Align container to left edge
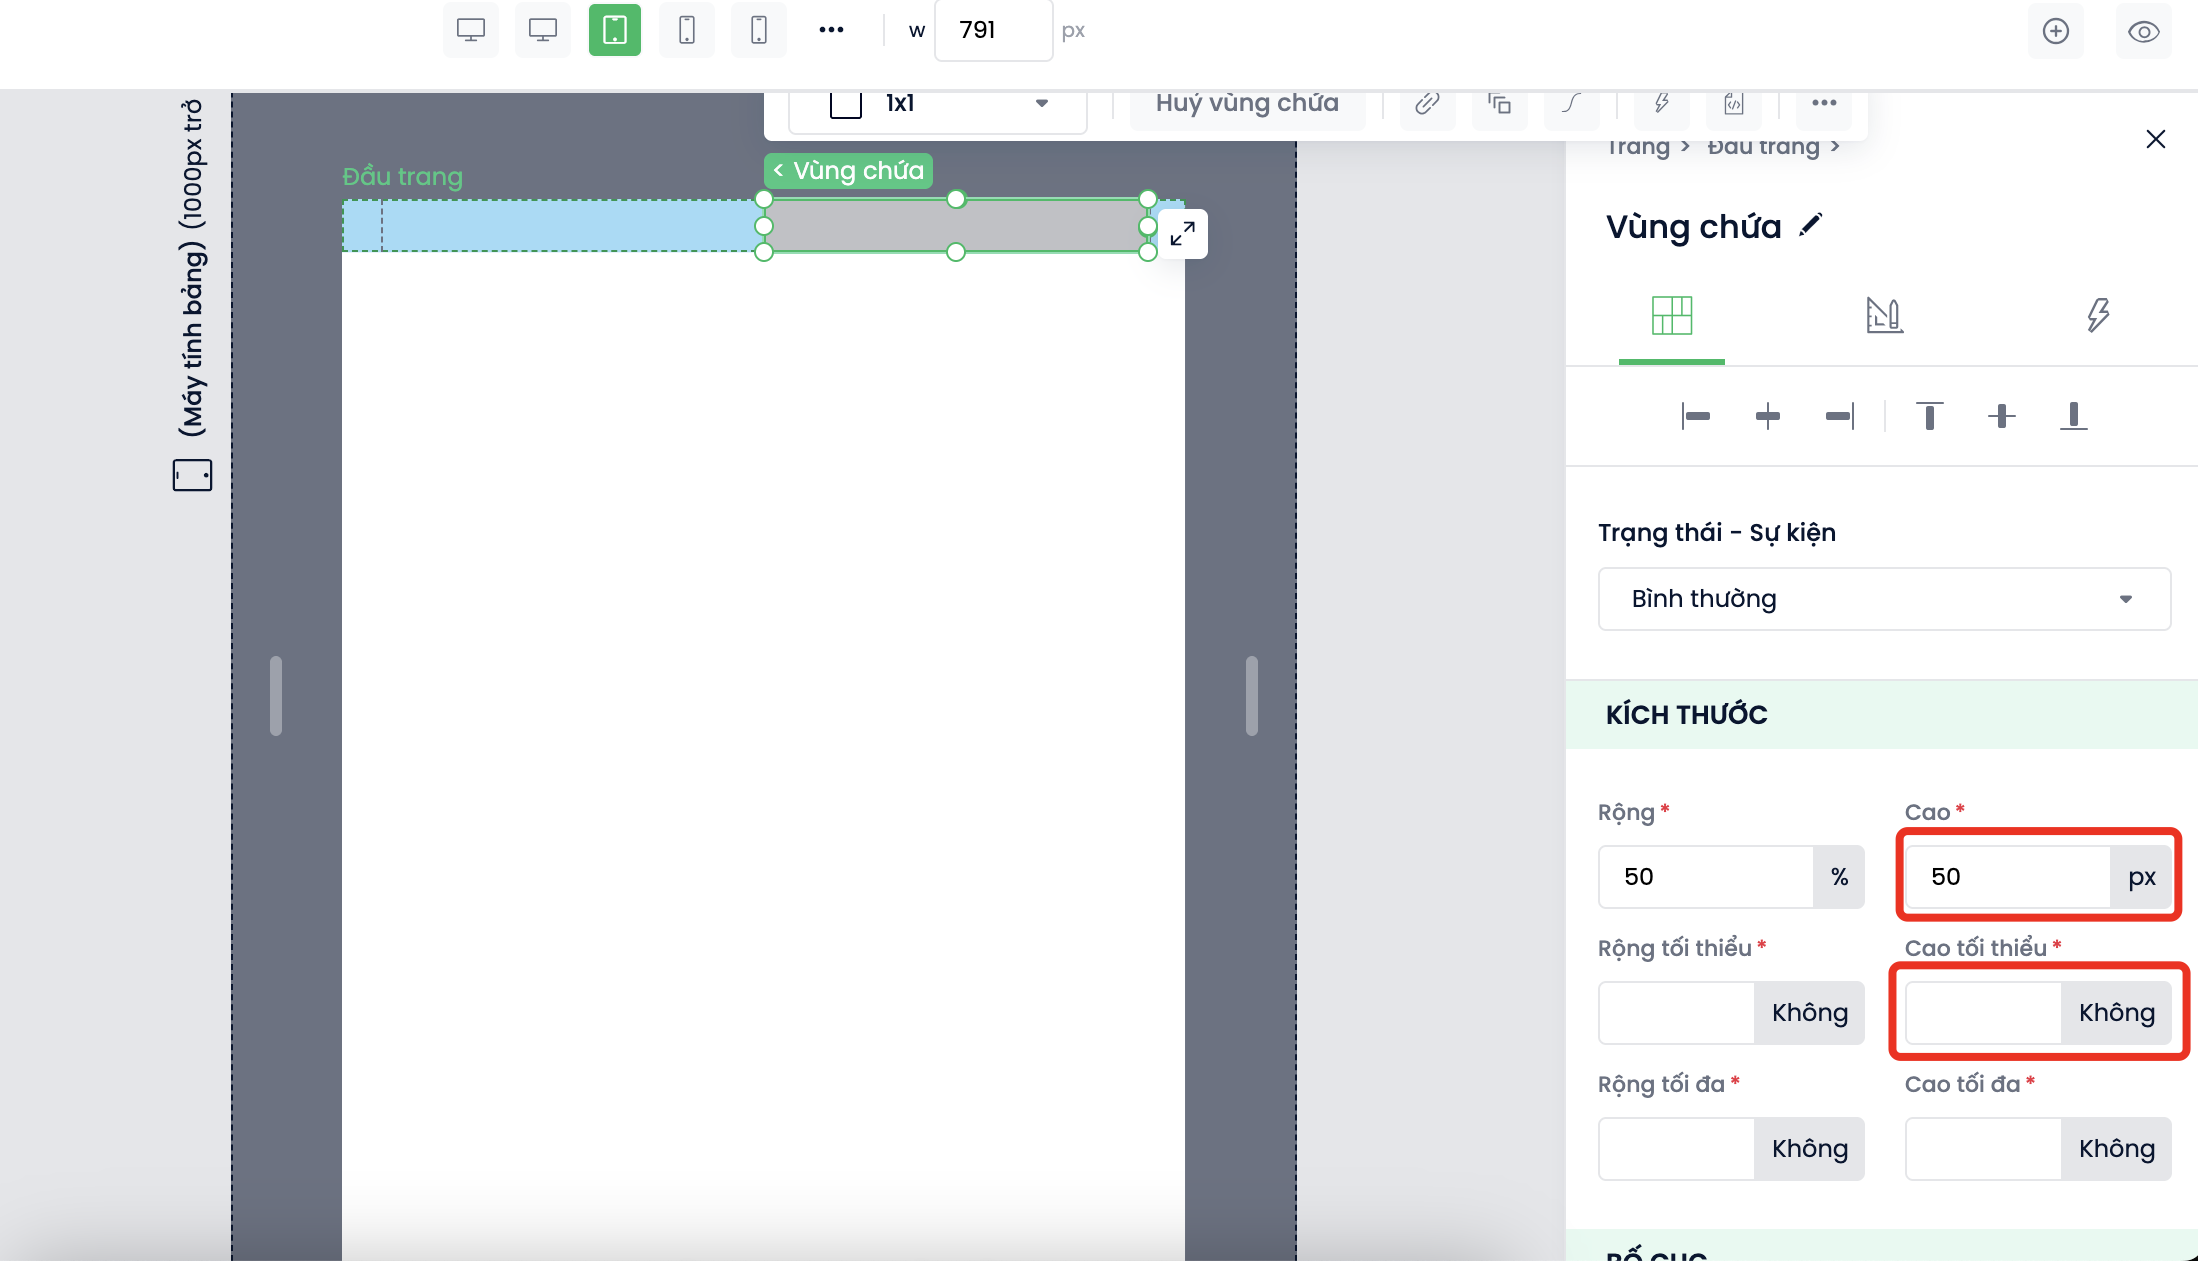The width and height of the screenshot is (2198, 1261). pos(1695,416)
